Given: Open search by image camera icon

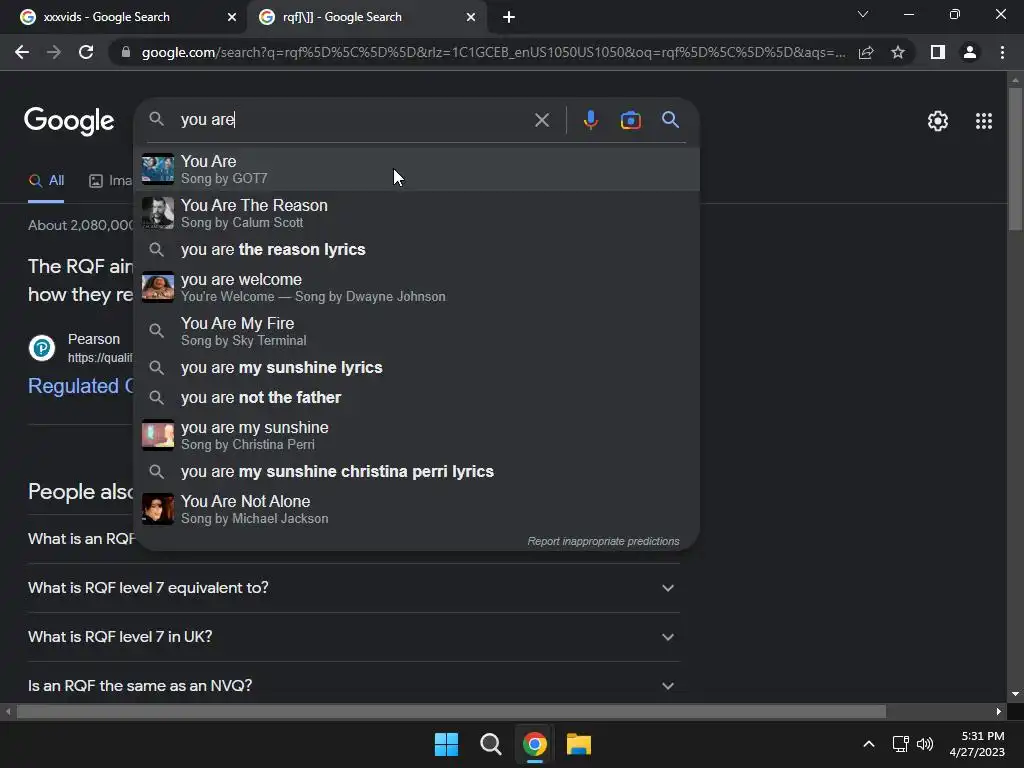Looking at the screenshot, I should (630, 120).
